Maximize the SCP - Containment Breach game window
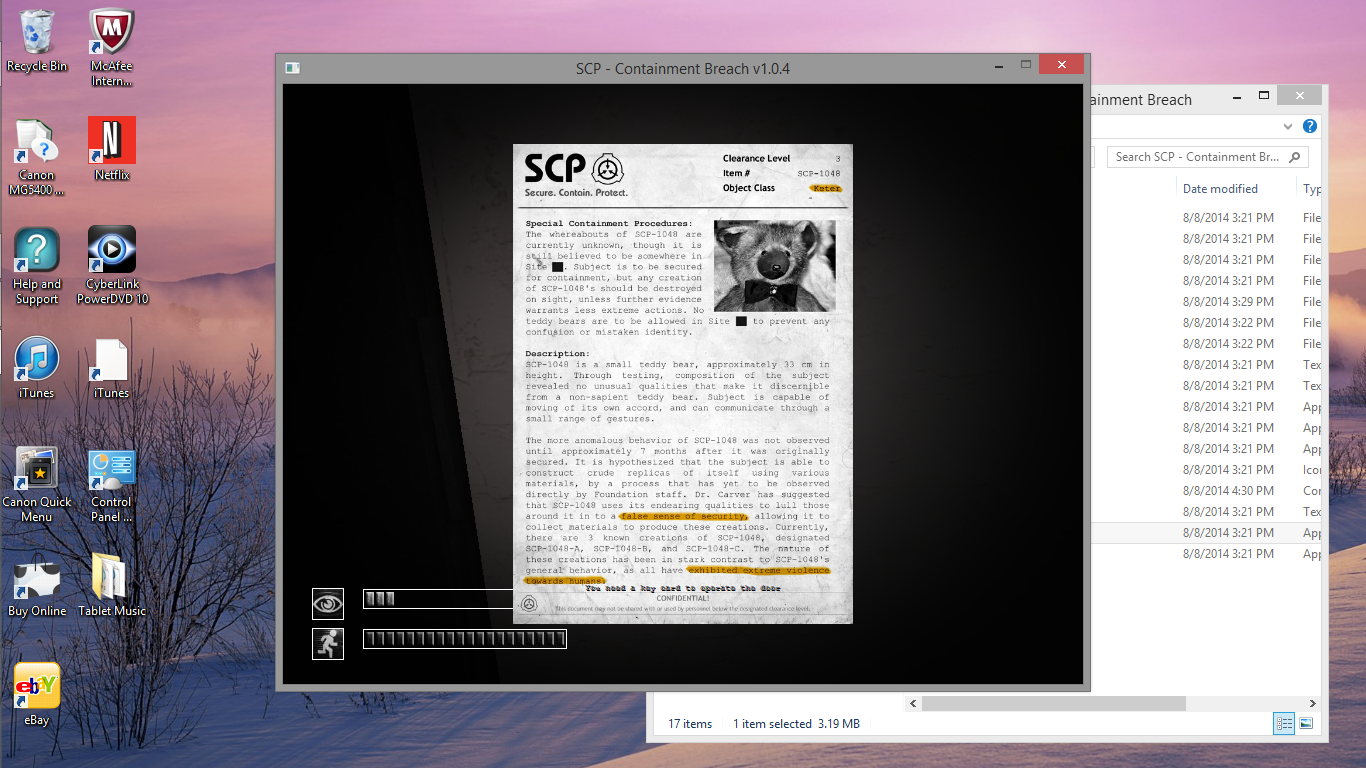The width and height of the screenshot is (1366, 768). point(1027,66)
